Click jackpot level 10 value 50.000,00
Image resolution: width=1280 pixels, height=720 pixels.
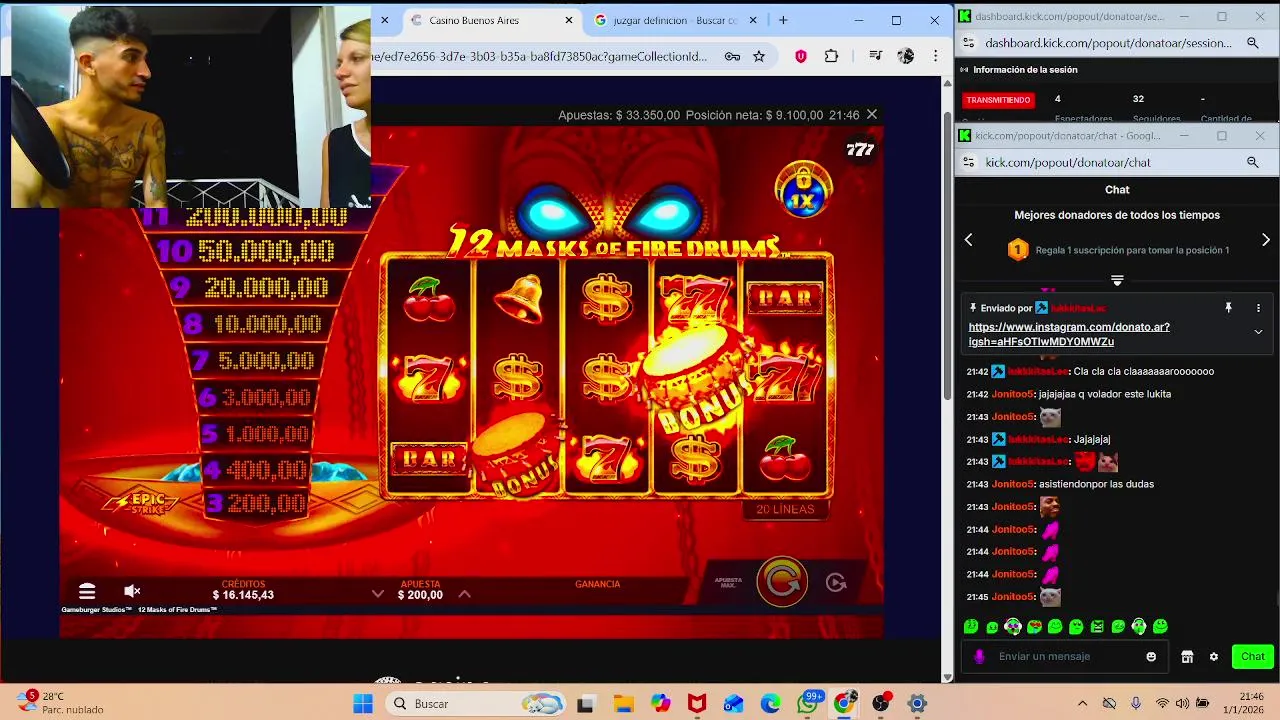click(265, 251)
